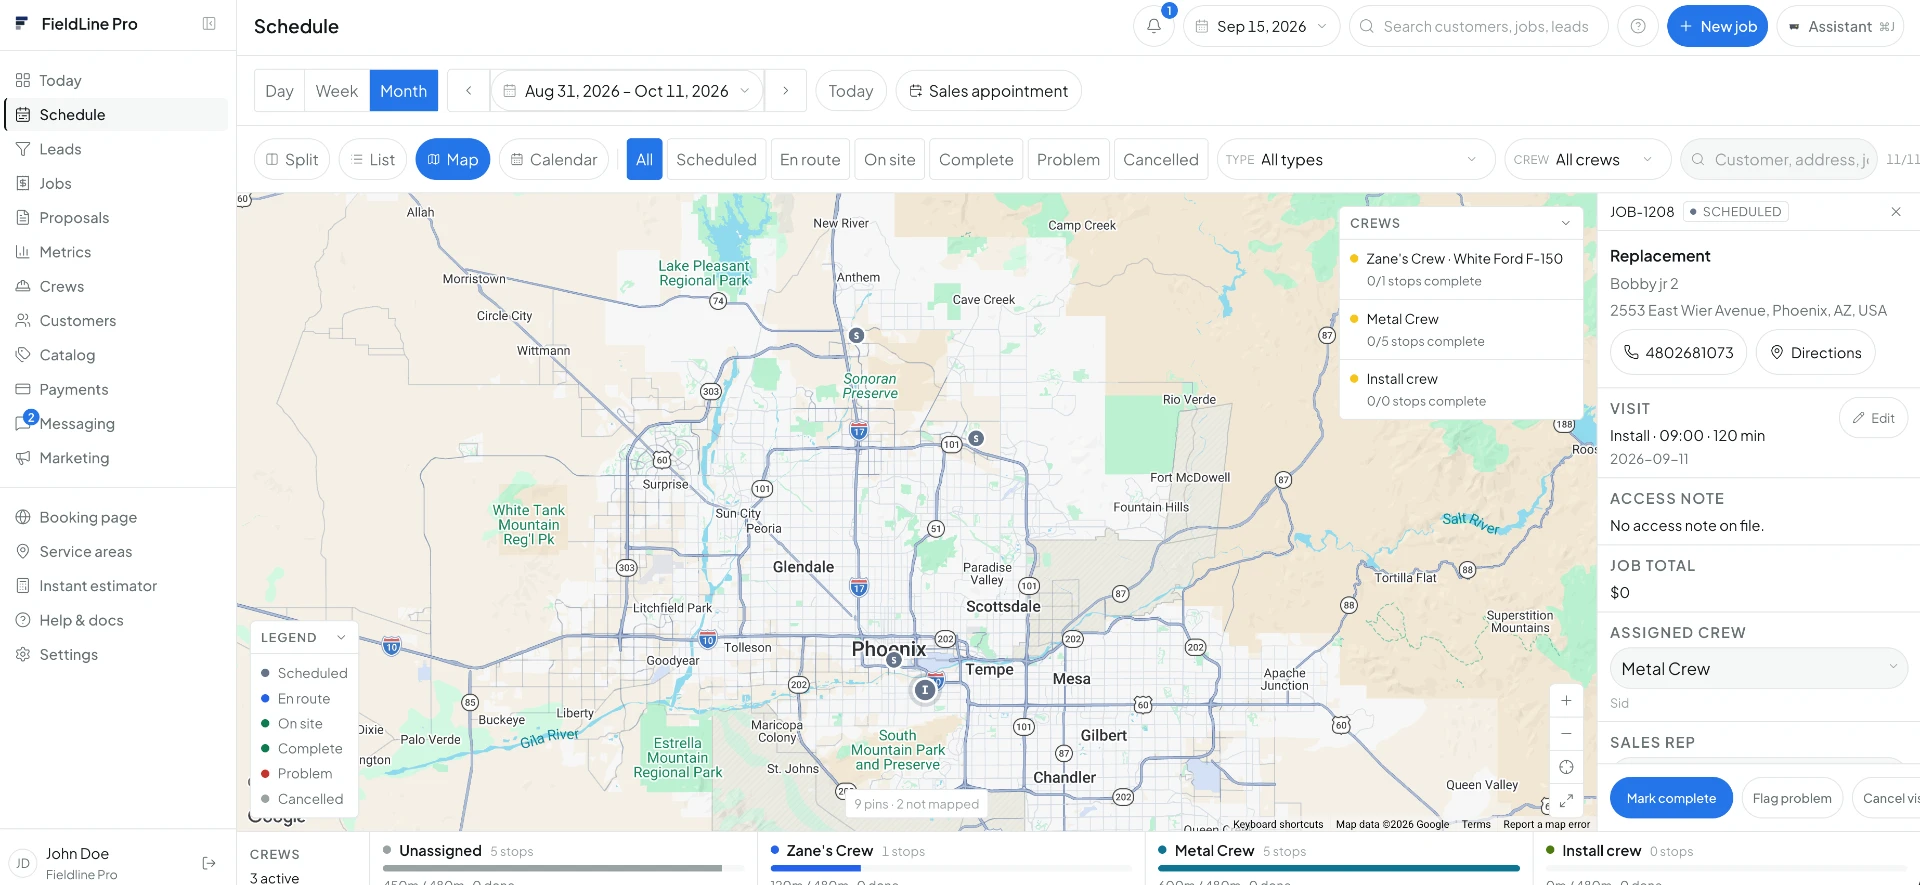The width and height of the screenshot is (1920, 885).
Task: Switch to Week view tab
Action: (336, 91)
